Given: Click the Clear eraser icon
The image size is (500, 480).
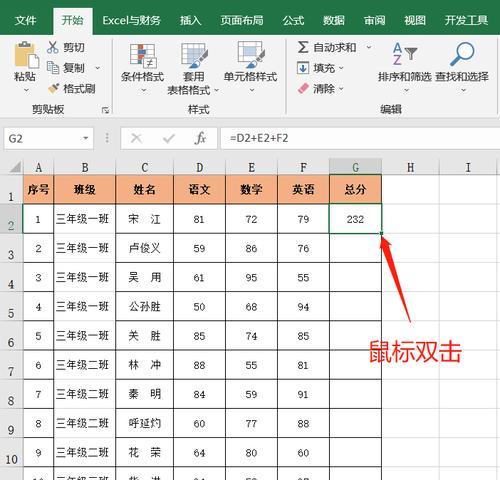Looking at the screenshot, I should pos(303,88).
